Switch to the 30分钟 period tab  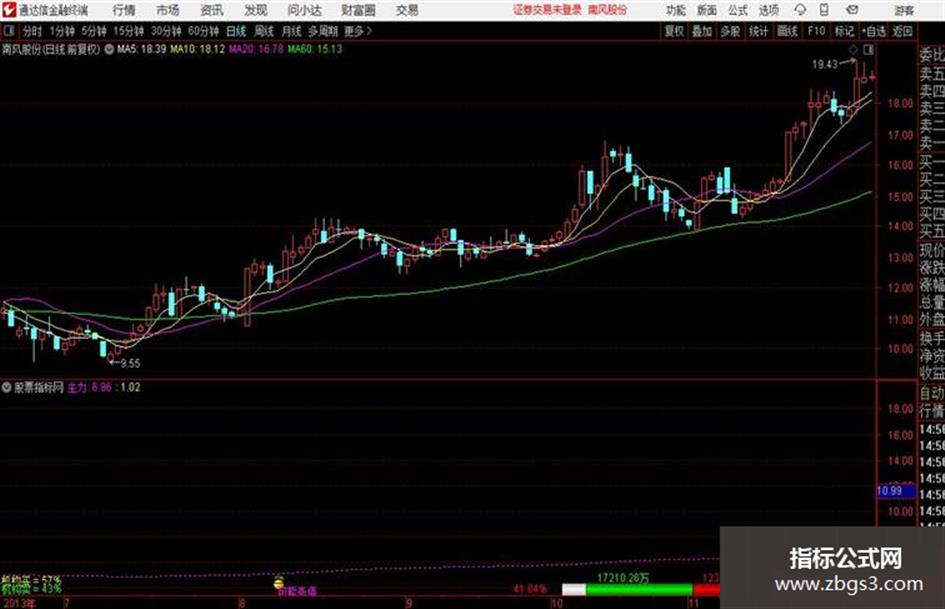(166, 31)
